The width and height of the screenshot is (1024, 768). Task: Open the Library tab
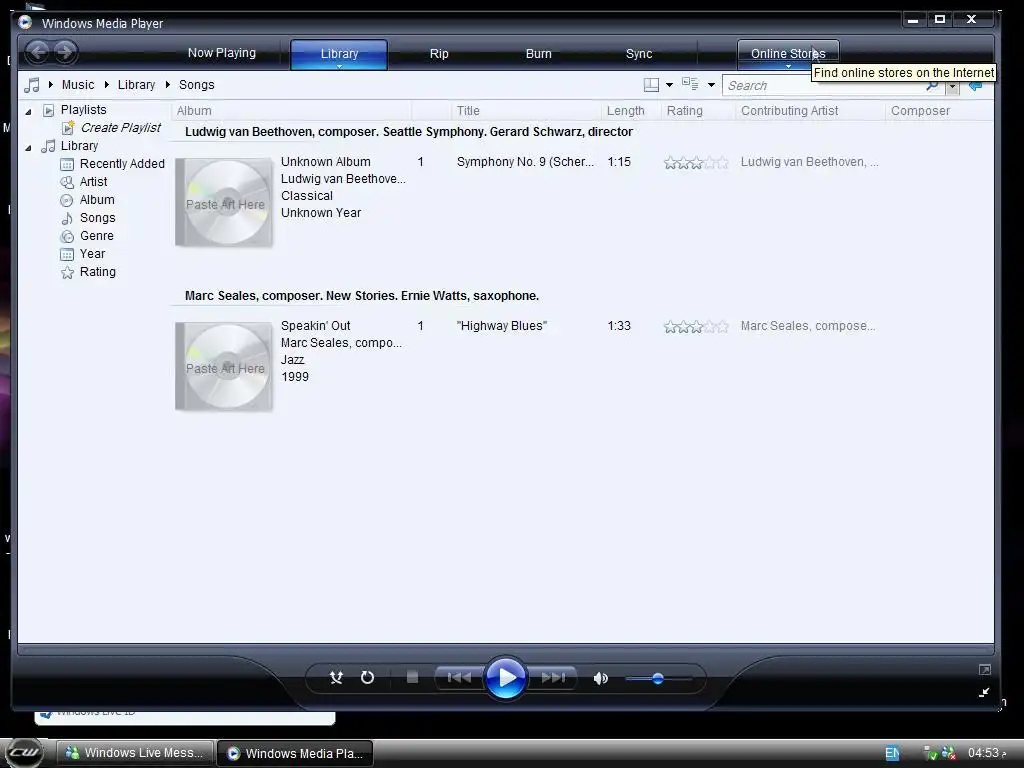pyautogui.click(x=339, y=52)
